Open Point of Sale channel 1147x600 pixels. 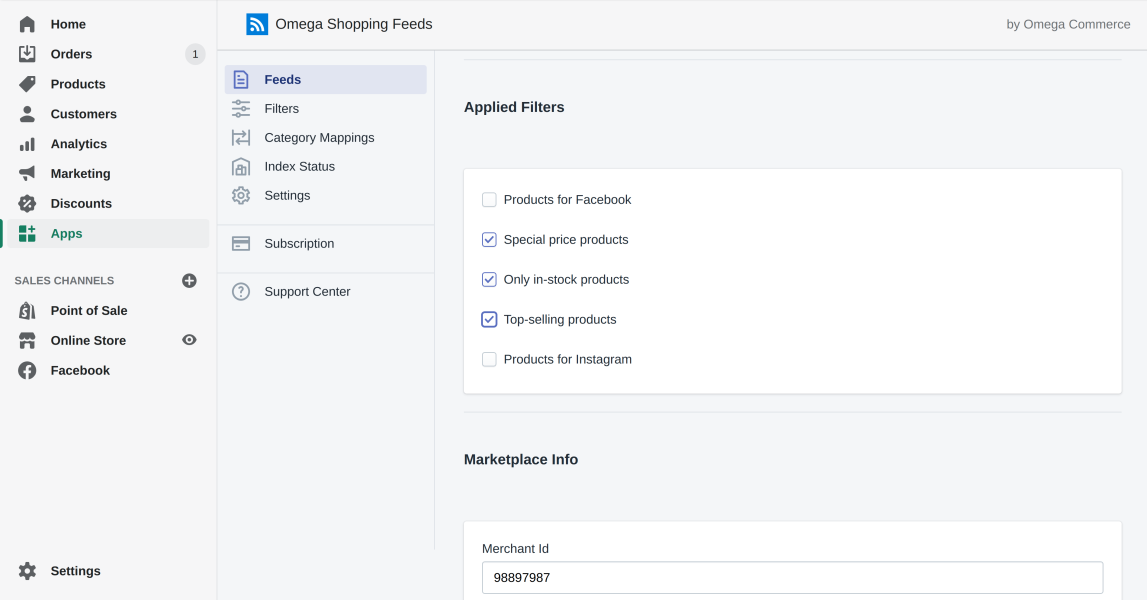pyautogui.click(x=89, y=311)
